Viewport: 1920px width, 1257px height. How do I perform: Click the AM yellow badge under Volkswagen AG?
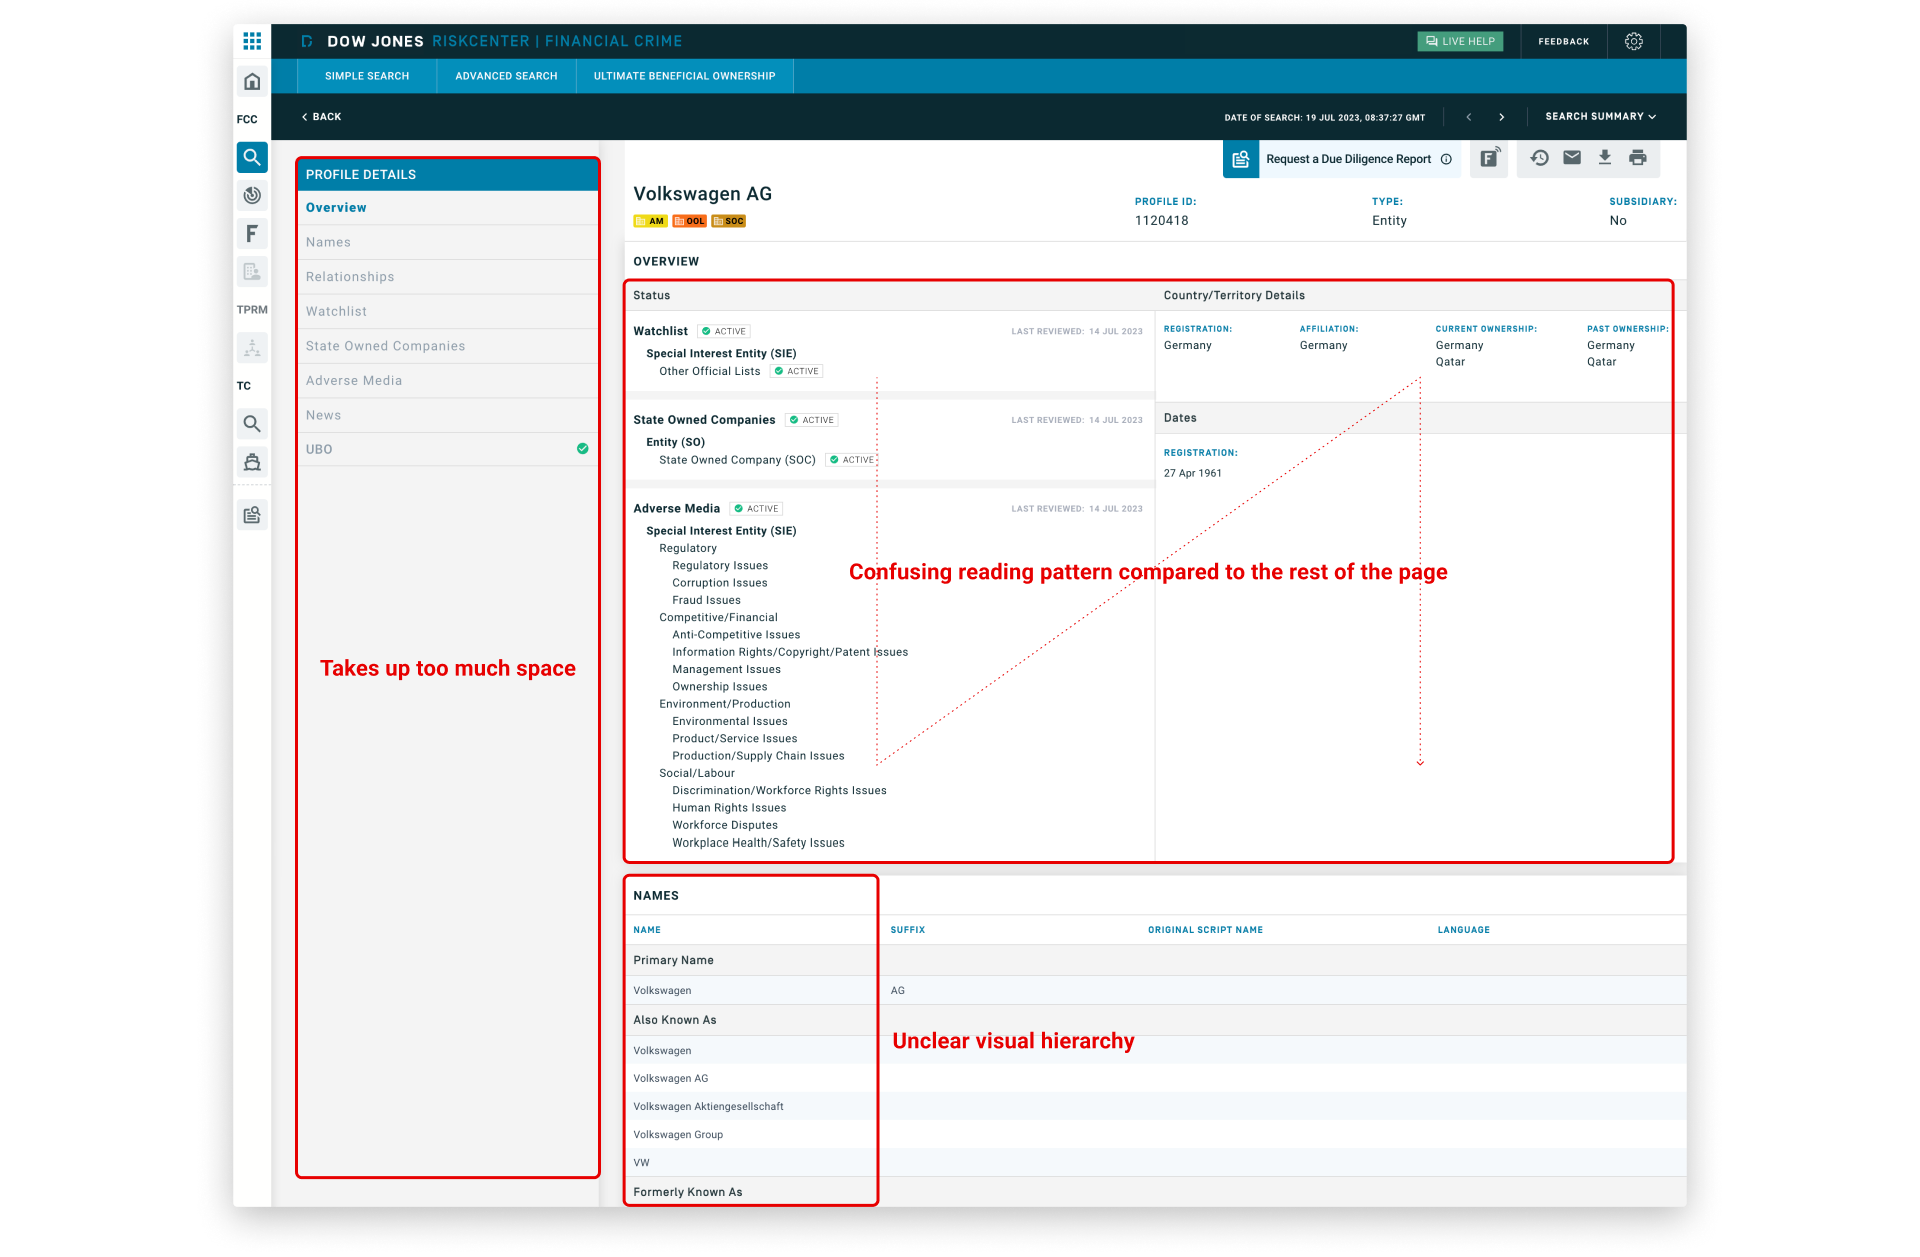[x=650, y=221]
